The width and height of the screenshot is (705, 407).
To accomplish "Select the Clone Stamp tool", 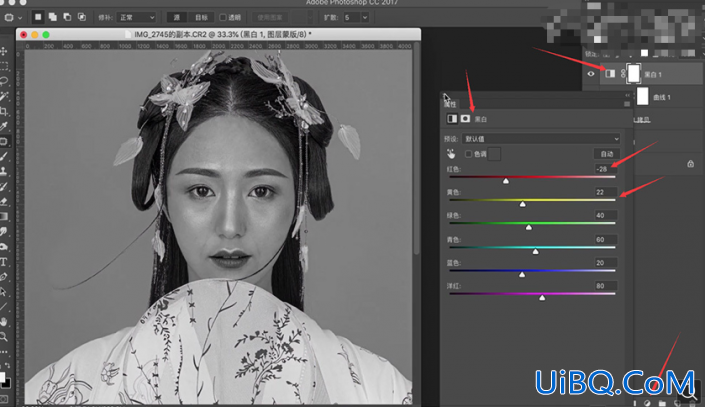I will click(x=4, y=171).
